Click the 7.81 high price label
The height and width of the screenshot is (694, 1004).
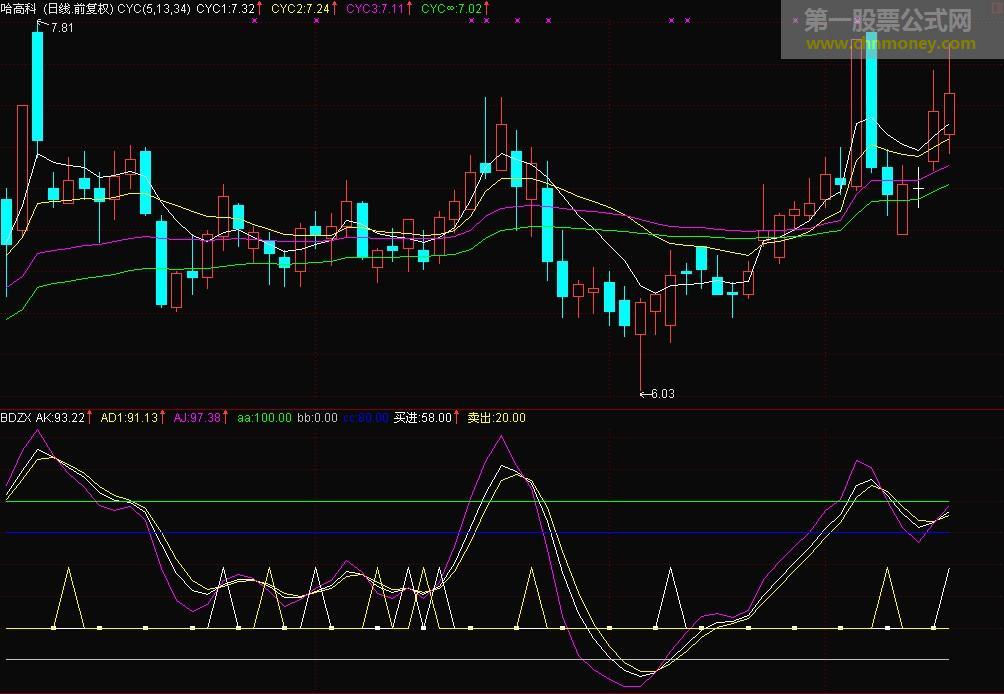tap(61, 28)
